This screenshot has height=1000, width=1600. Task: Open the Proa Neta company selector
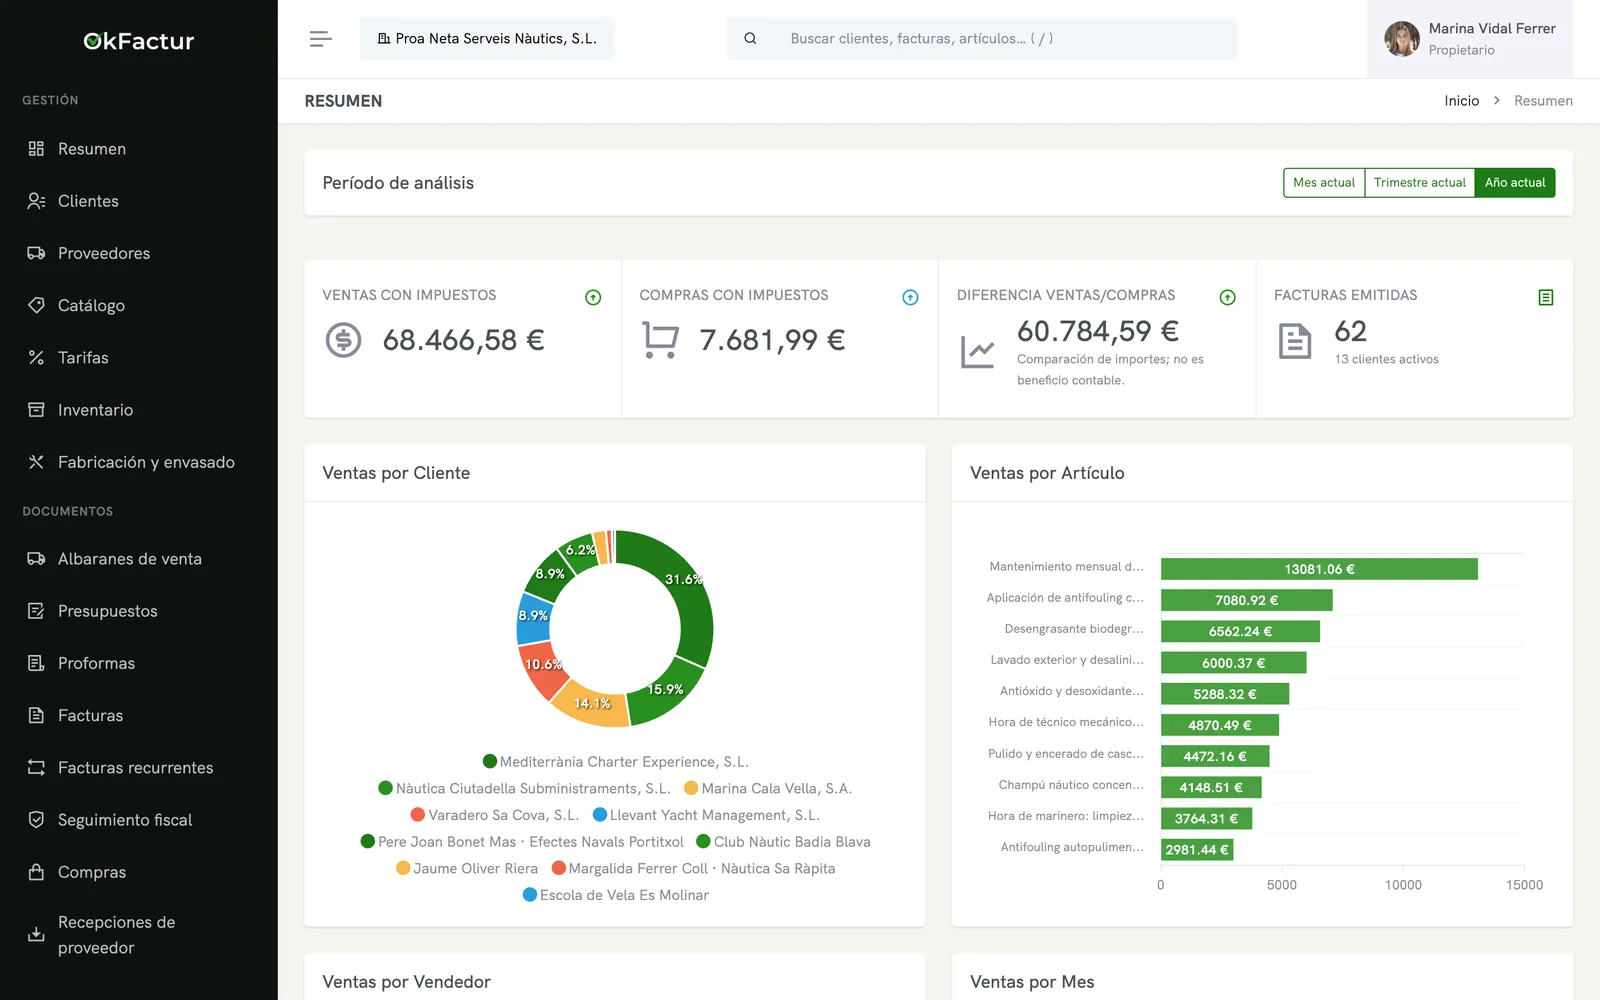coord(487,39)
